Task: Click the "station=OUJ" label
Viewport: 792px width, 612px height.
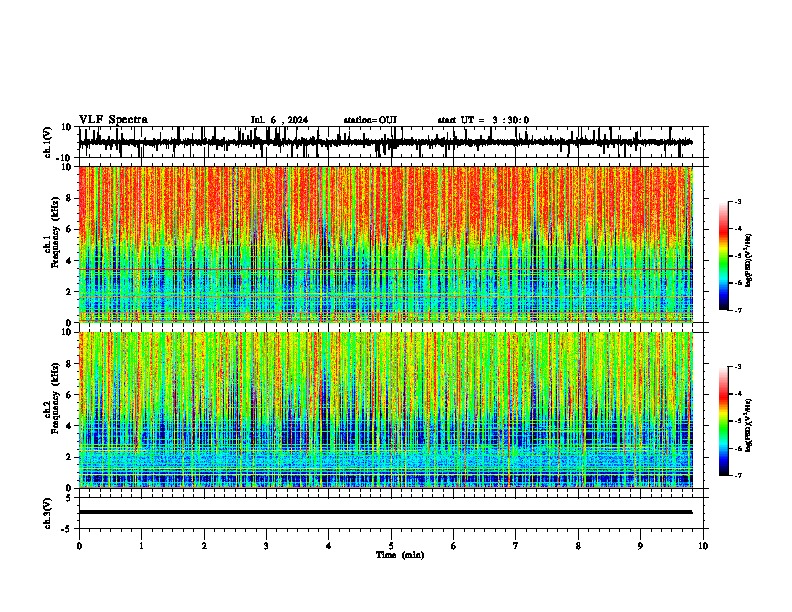Action: [x=370, y=120]
